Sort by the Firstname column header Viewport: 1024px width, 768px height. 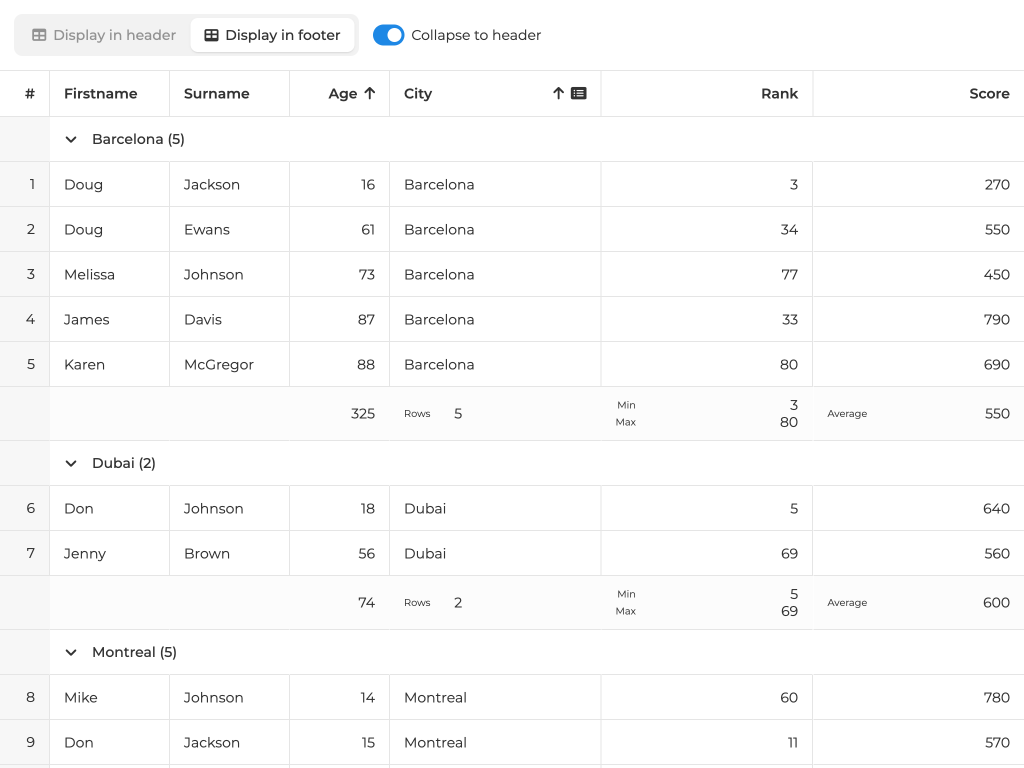click(x=100, y=93)
